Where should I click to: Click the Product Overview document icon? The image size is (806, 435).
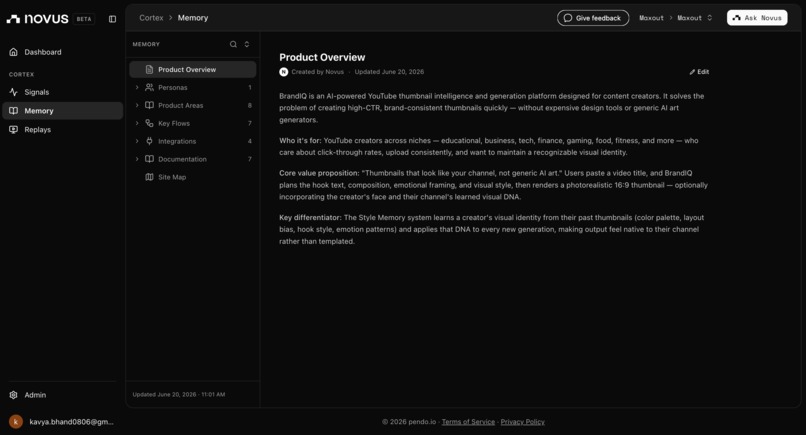coord(149,69)
